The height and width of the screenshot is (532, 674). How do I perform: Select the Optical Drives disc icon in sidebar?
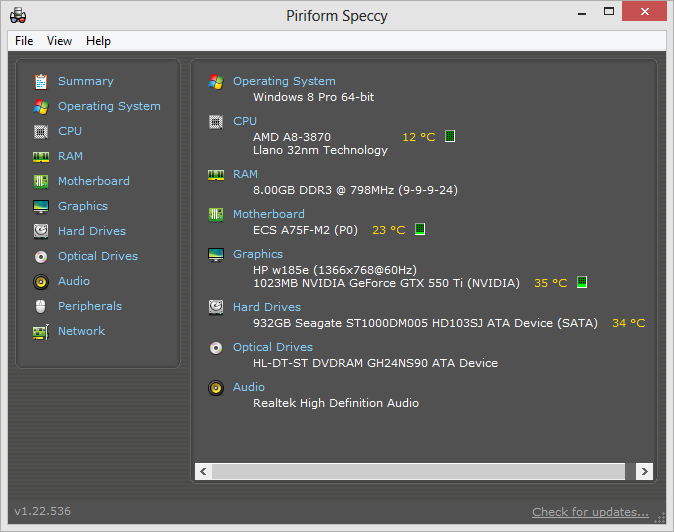41,256
